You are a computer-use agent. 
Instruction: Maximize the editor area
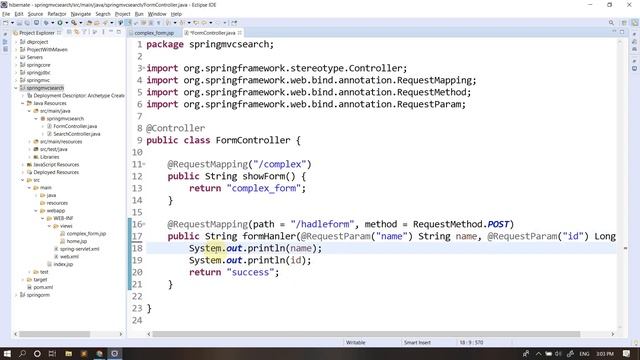(622, 32)
